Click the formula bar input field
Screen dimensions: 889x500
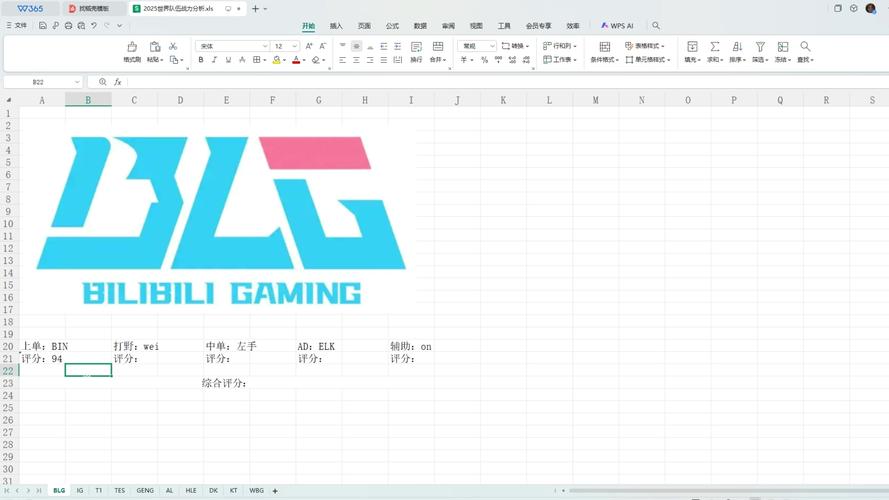(x=507, y=82)
